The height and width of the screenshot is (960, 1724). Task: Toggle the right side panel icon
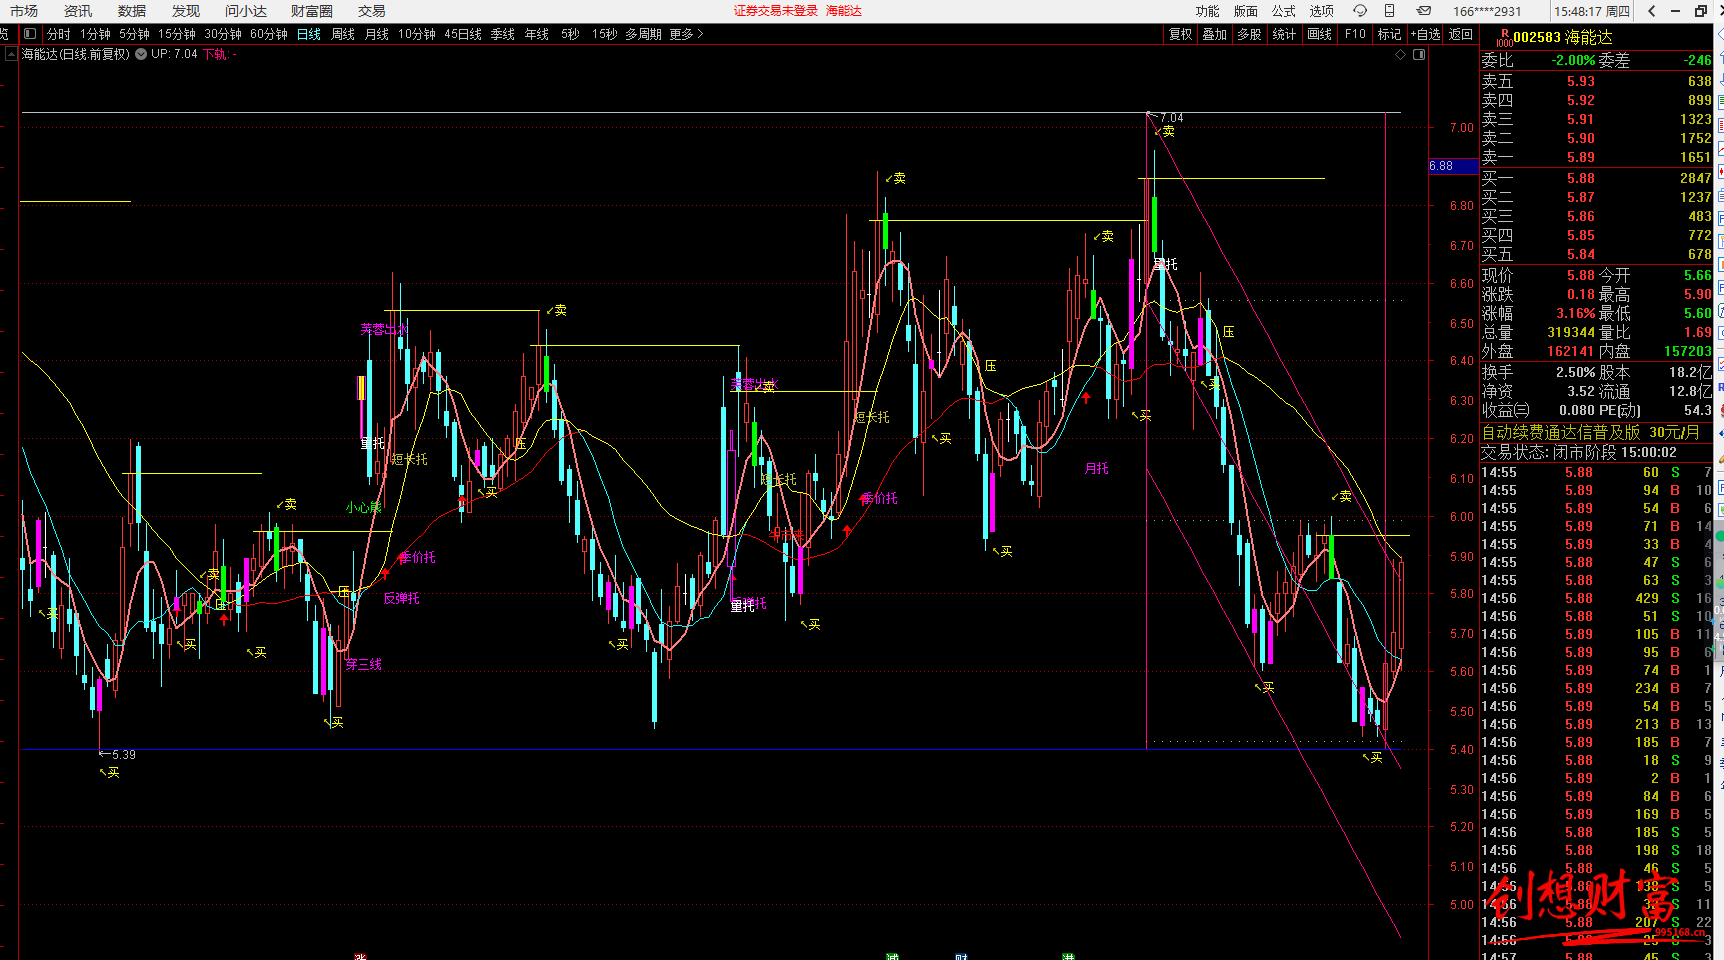(x=1419, y=55)
